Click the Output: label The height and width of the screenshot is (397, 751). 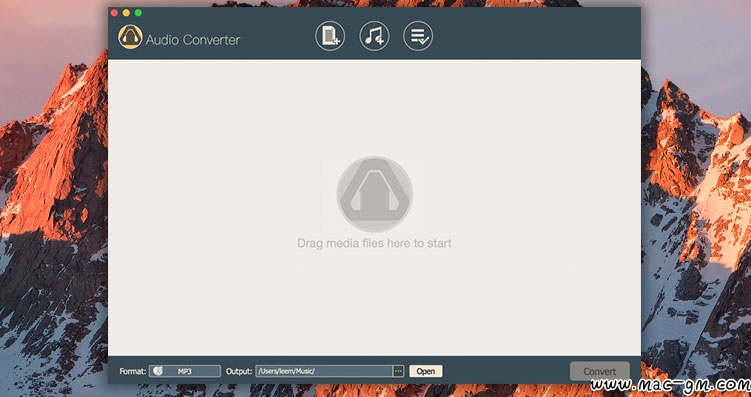tap(239, 371)
